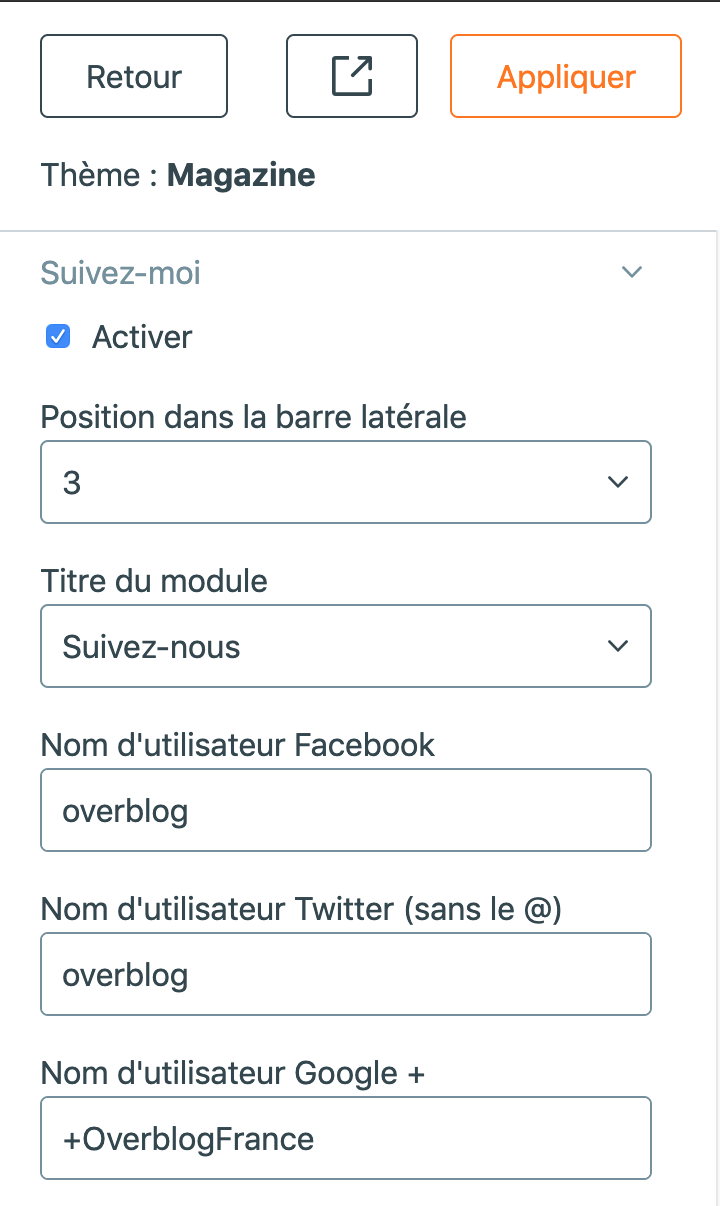Click the Activer label text
Screen dimensions: 720x1206
[142, 337]
